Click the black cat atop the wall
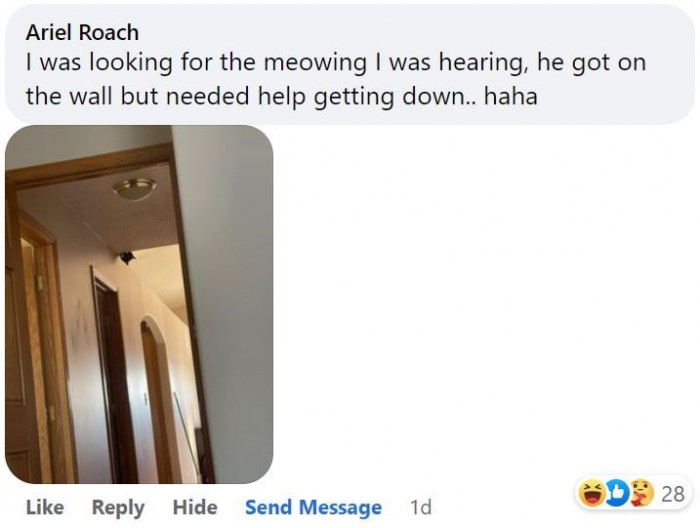The width and height of the screenshot is (700, 528). (127, 258)
